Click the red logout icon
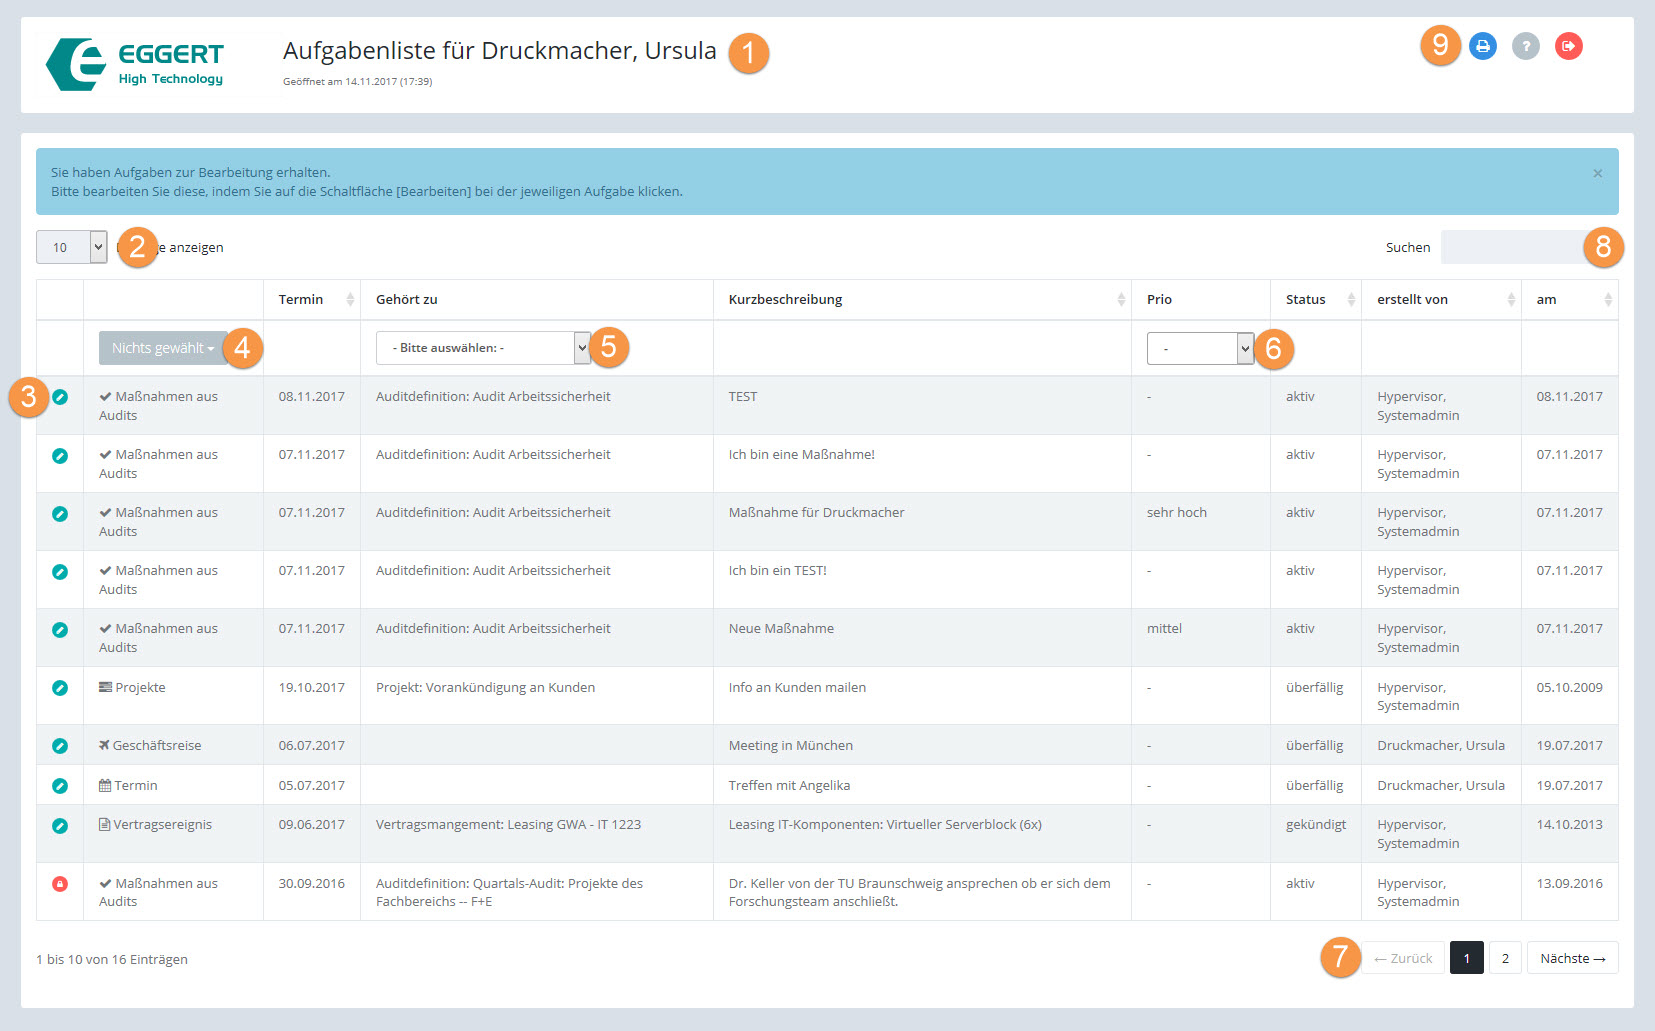Viewport: 1655px width, 1031px height. [x=1568, y=46]
